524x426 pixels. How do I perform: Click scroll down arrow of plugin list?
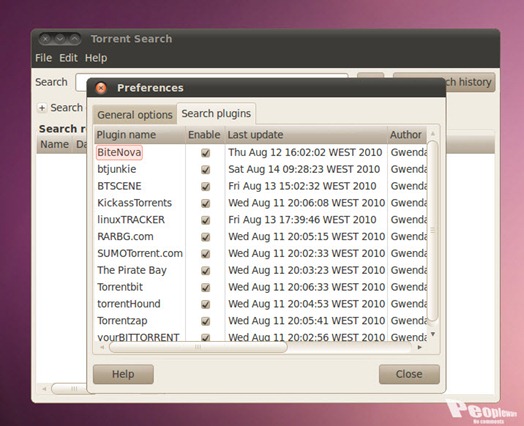pos(433,334)
